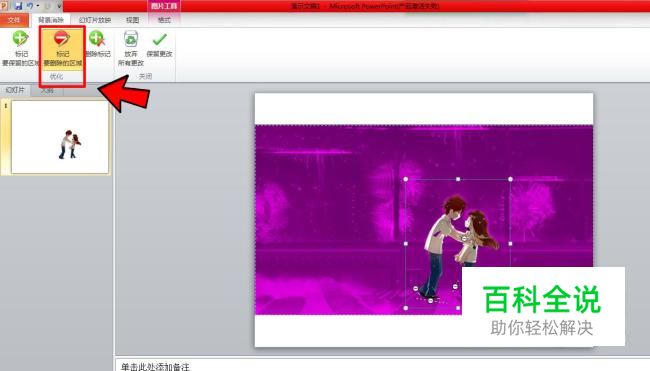The image size is (650, 371).
Task: Click removal mark near boy's left shoe
Action: (x=415, y=289)
